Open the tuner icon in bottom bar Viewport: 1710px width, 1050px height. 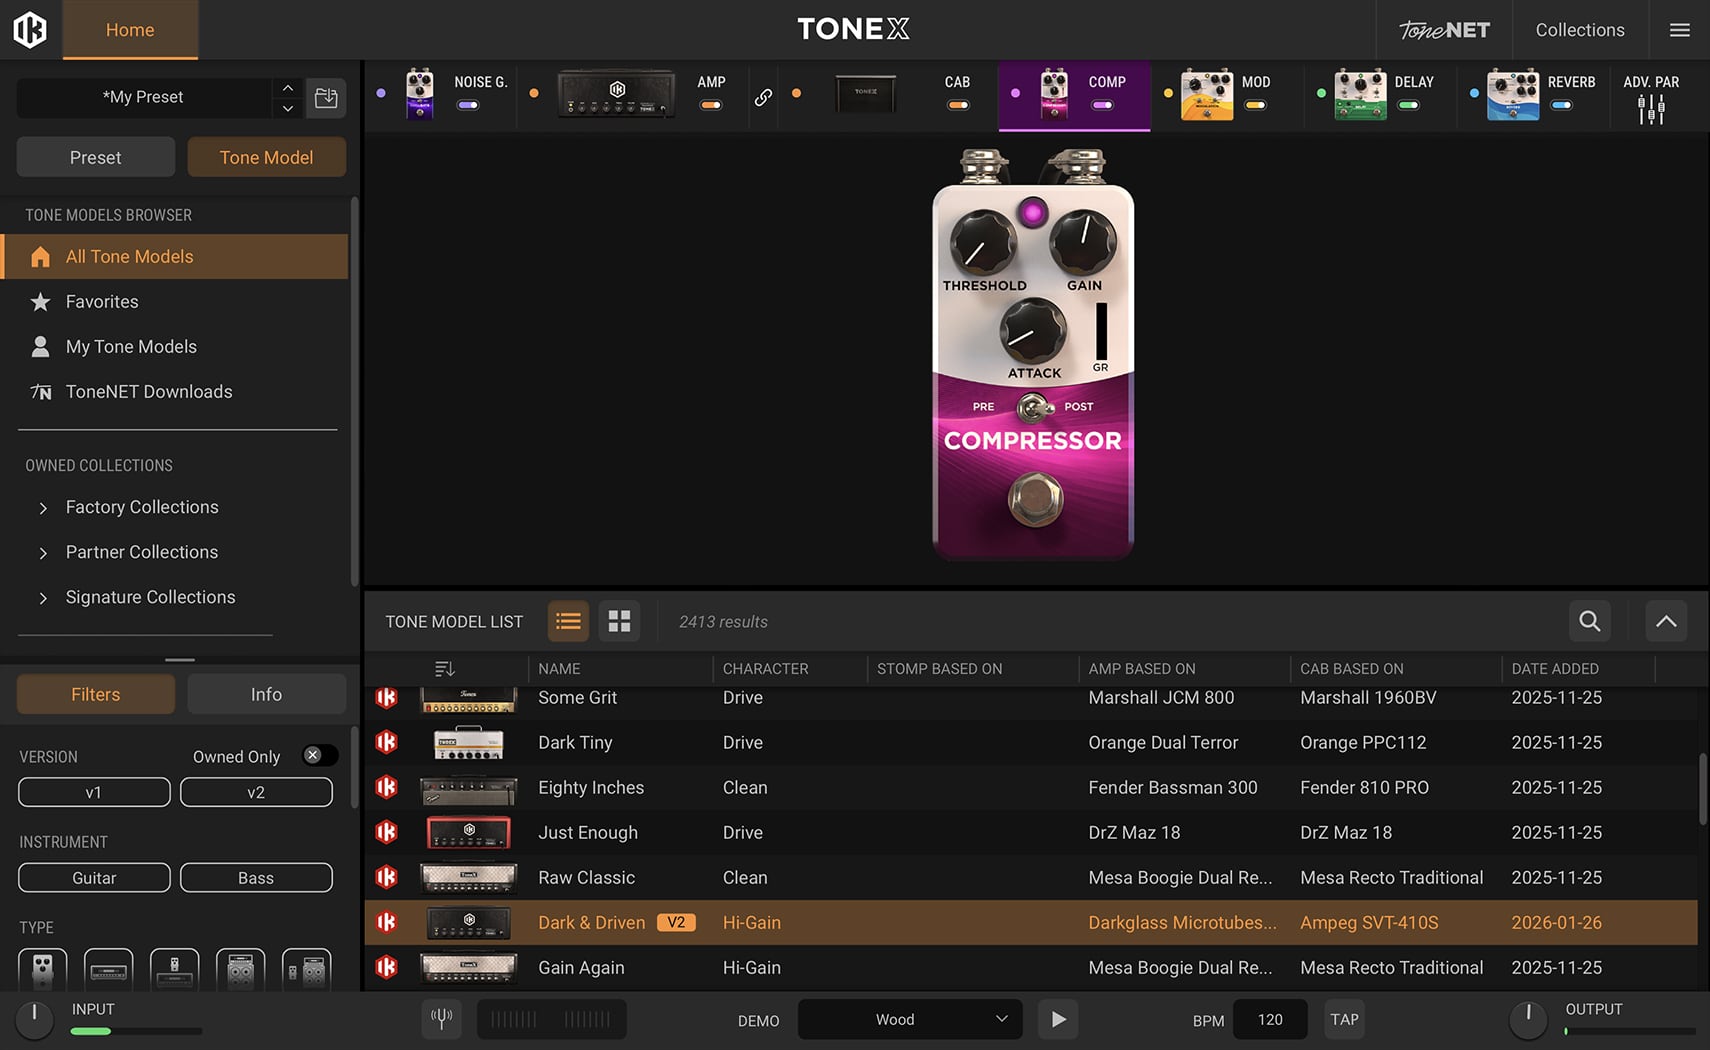click(x=441, y=1019)
